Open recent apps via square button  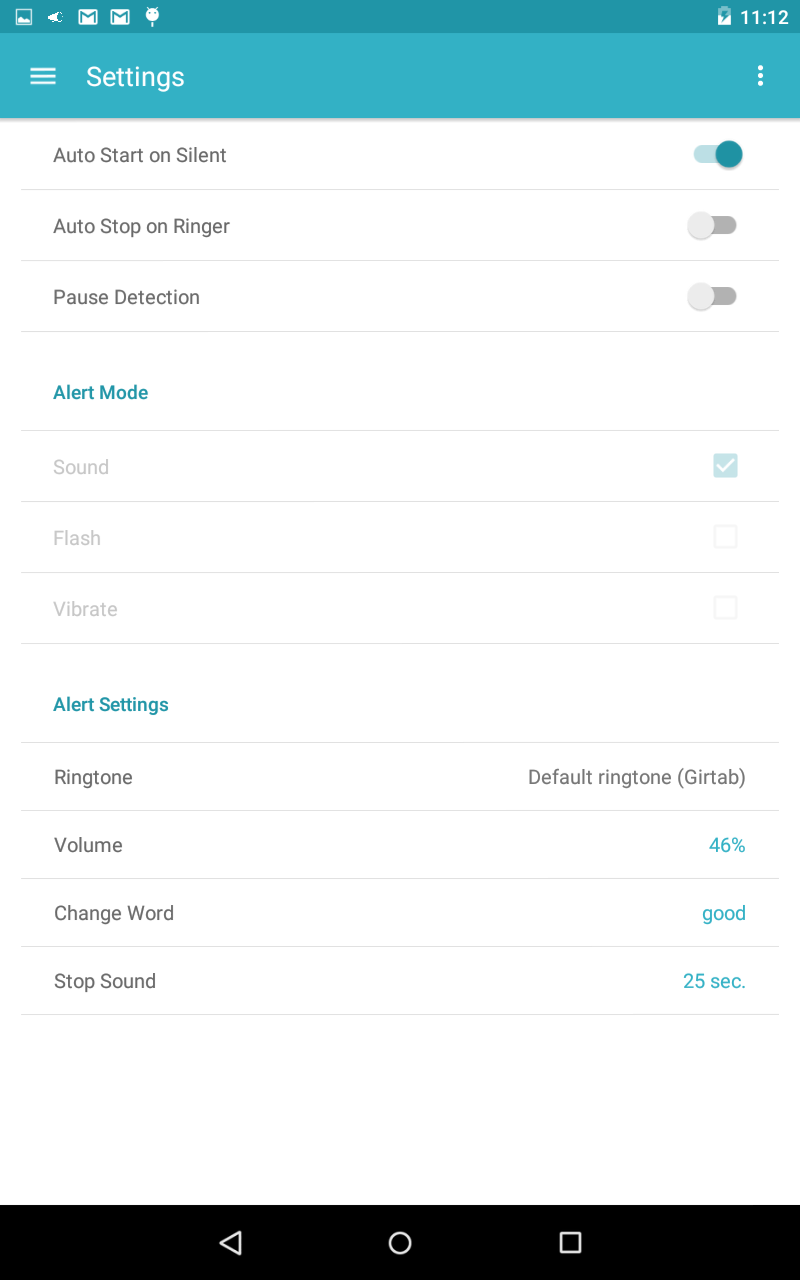570,1242
